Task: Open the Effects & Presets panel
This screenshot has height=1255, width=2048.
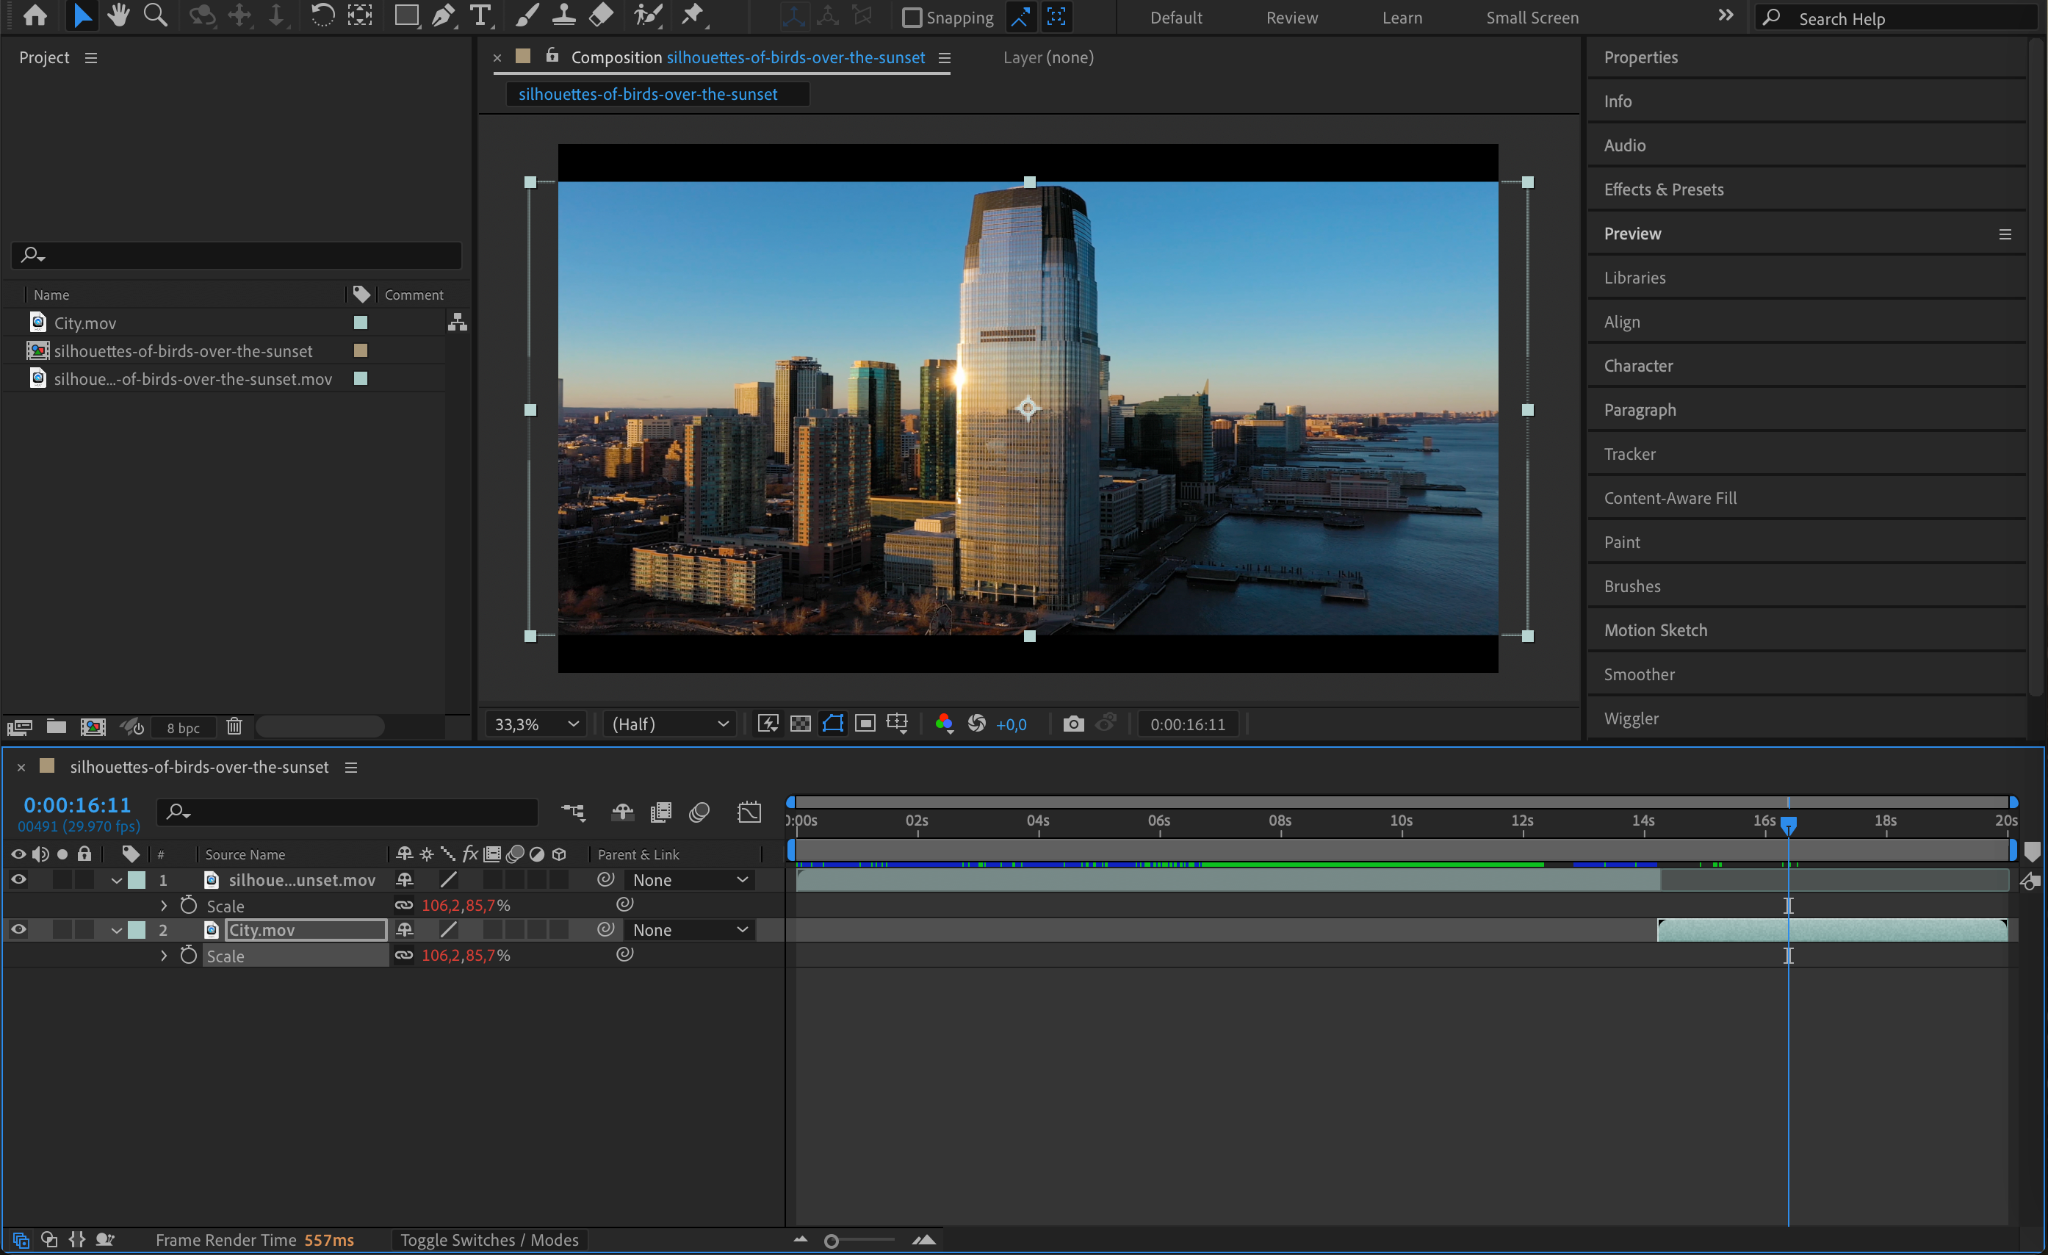Action: coord(1663,189)
